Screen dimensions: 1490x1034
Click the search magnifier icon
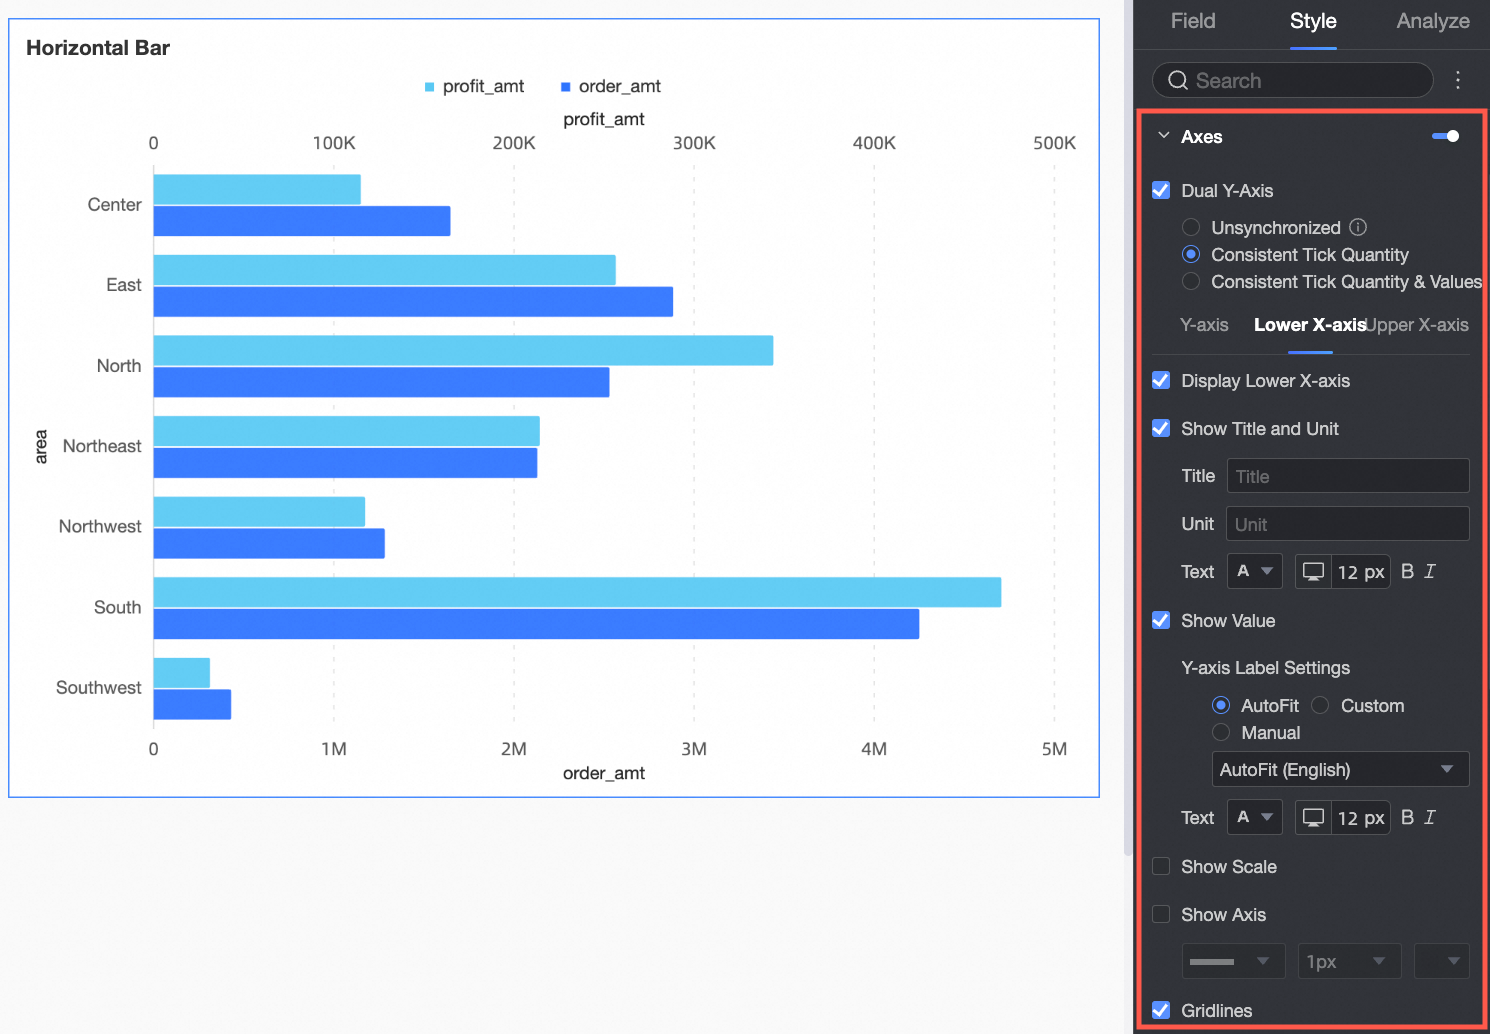tap(1178, 81)
